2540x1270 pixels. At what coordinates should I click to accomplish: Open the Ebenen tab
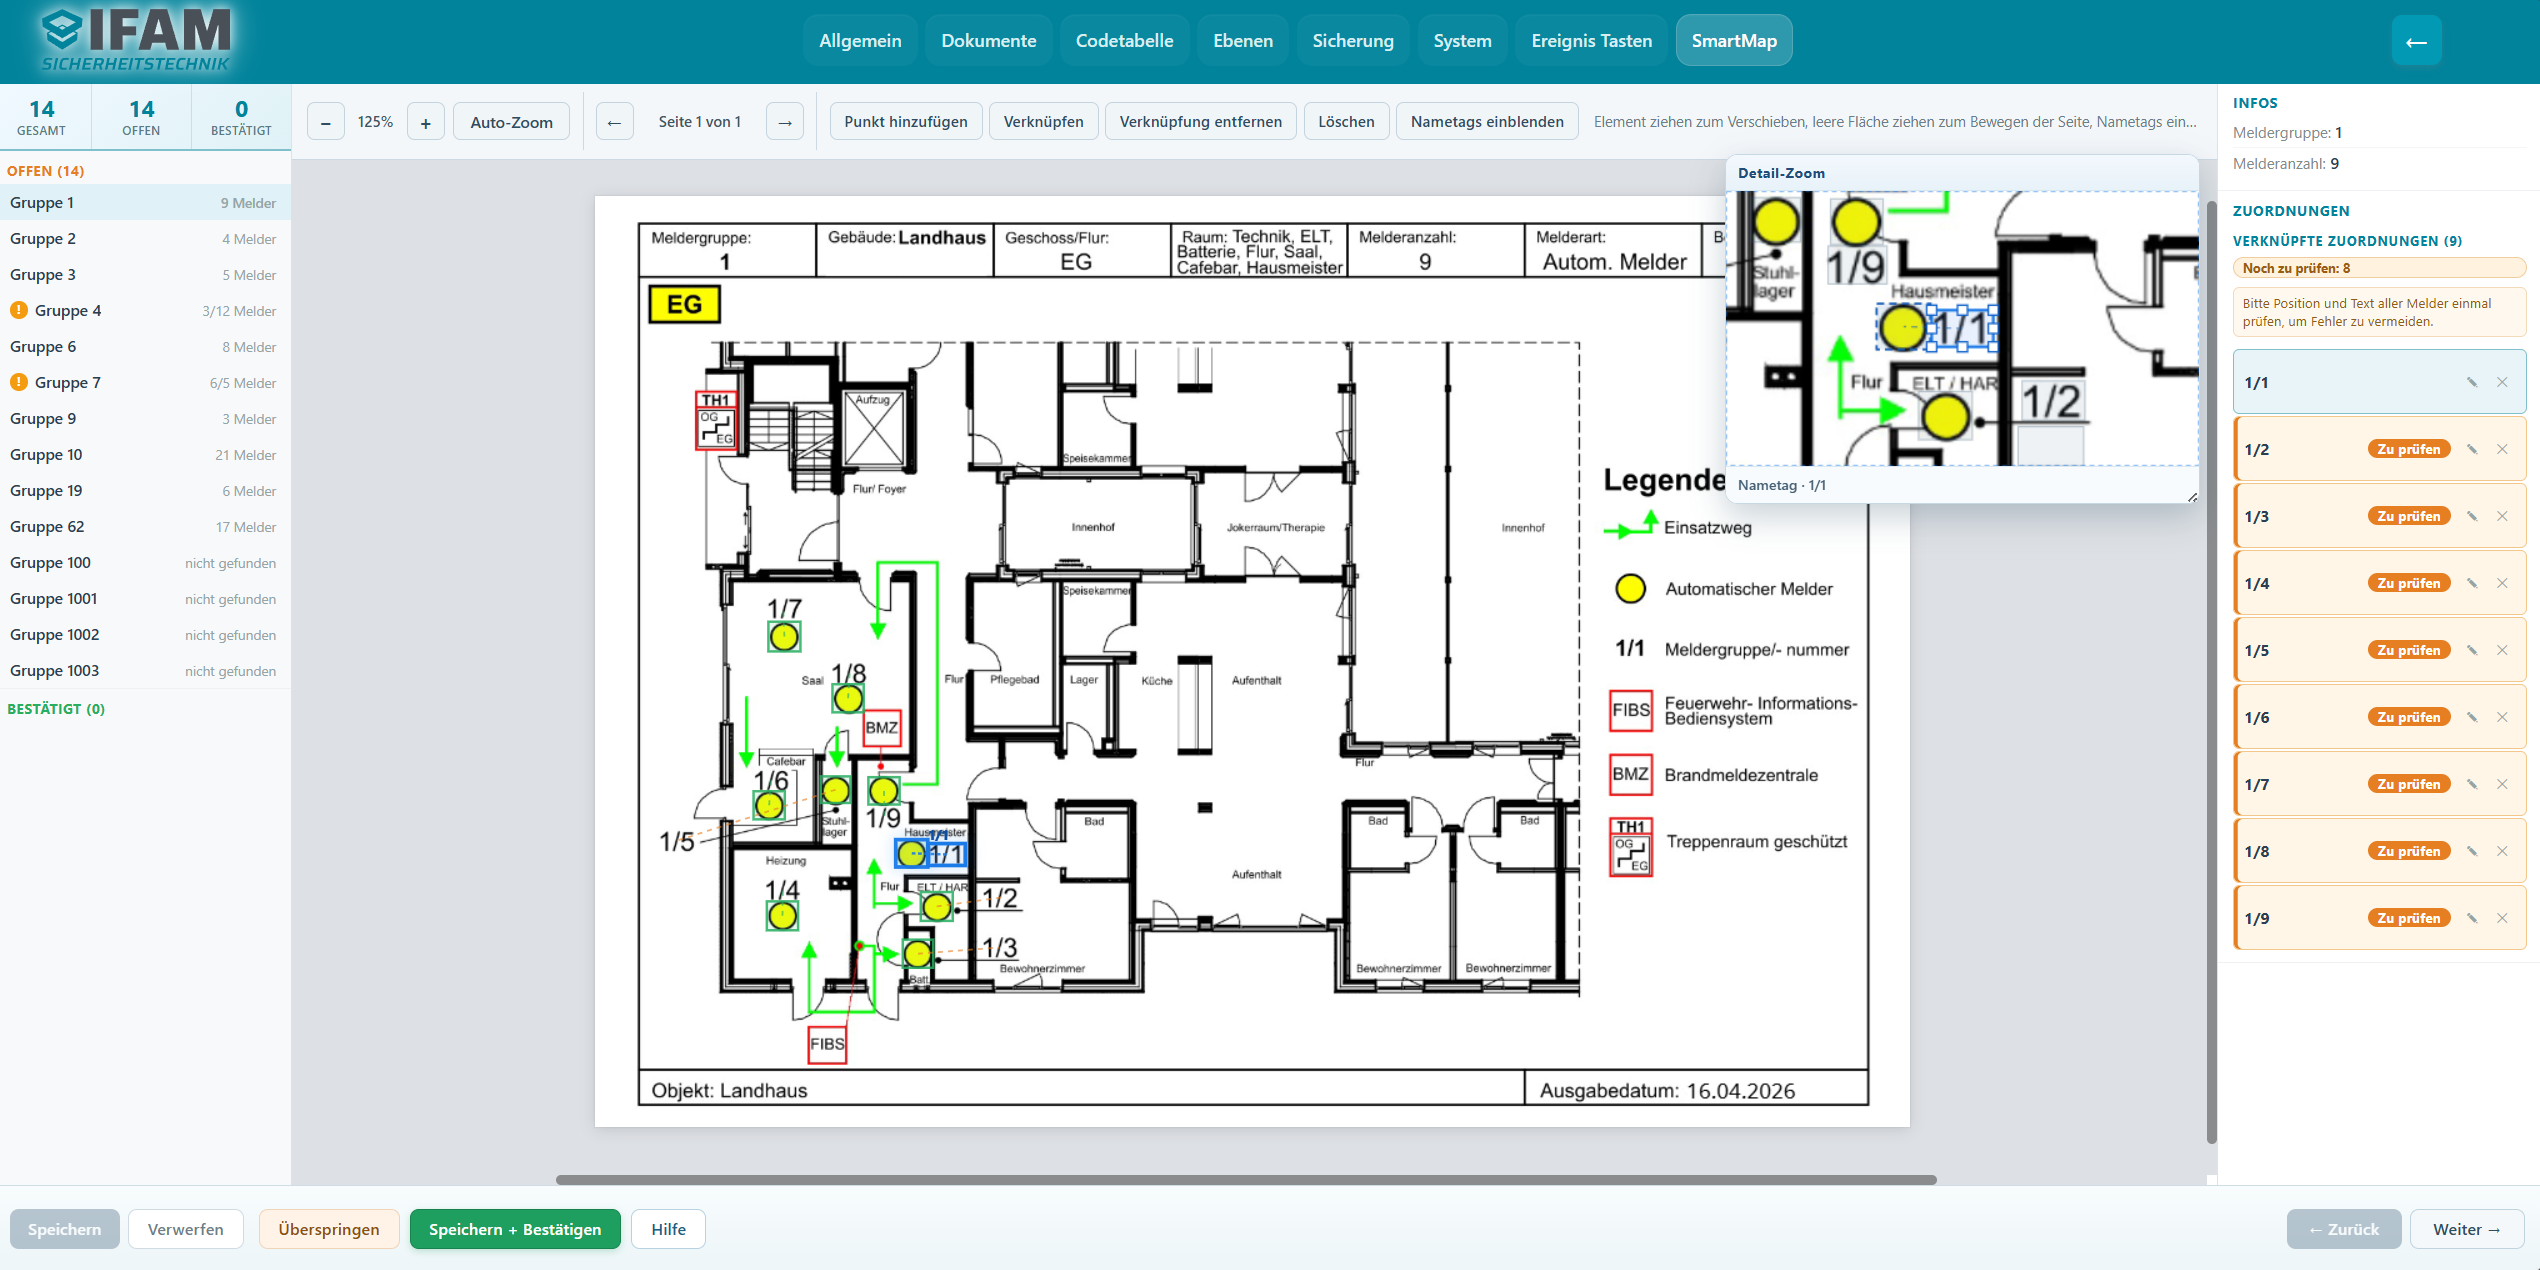pos(1243,41)
